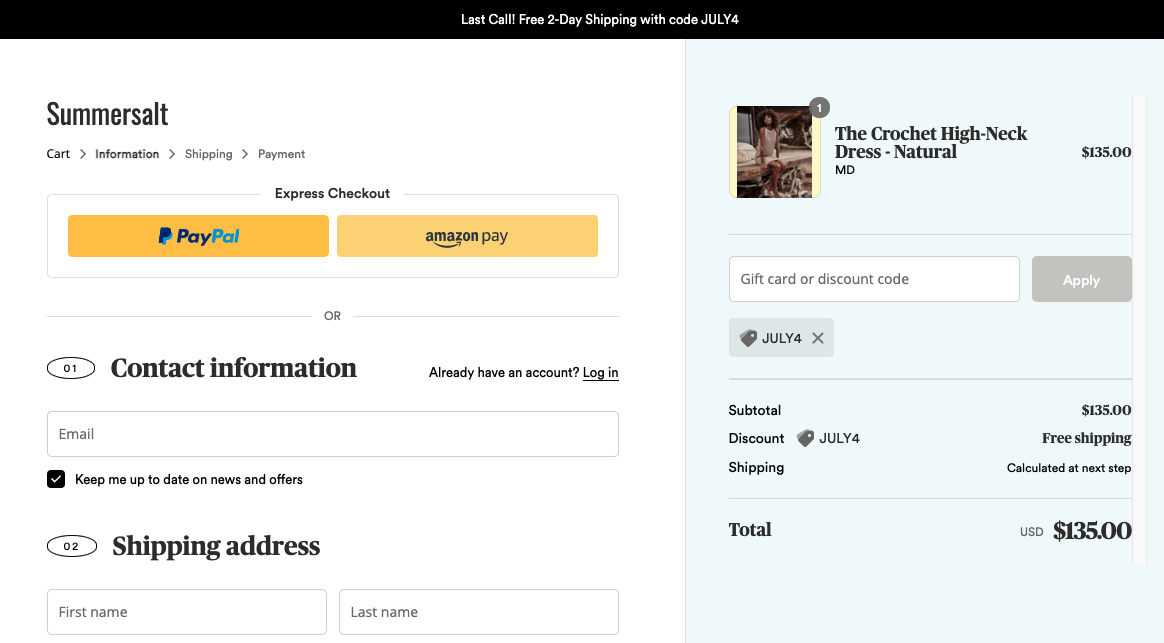Pay with the PayPal express checkout button
The height and width of the screenshot is (643, 1164).
[x=197, y=236]
